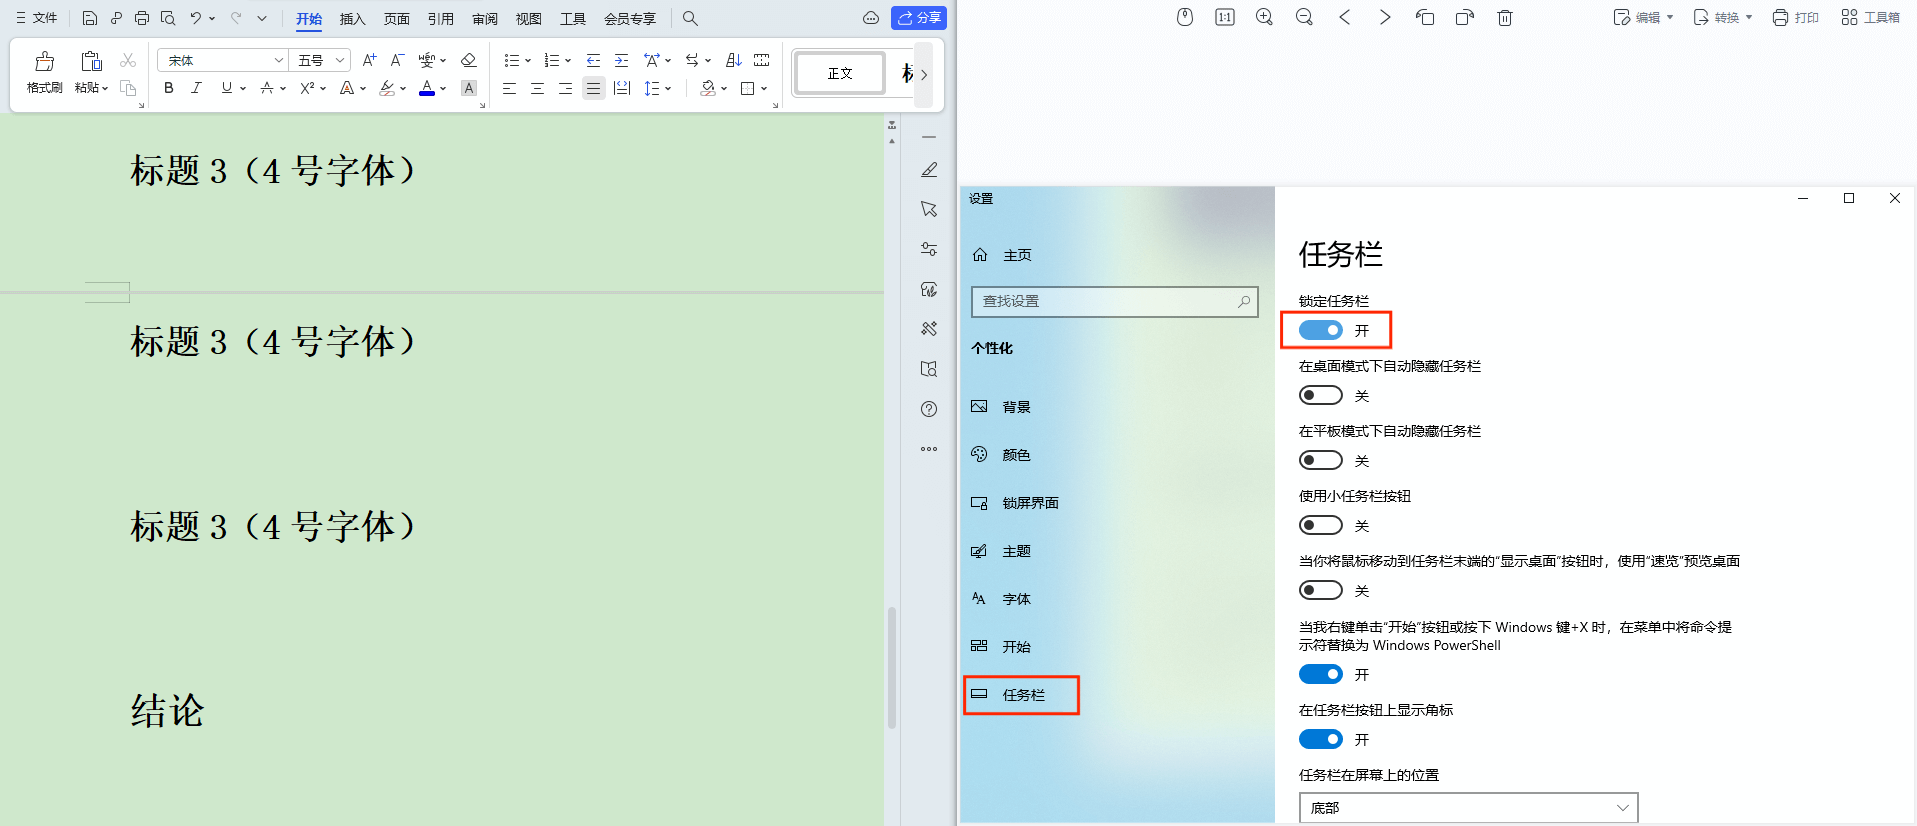Click the zoom in icon in the image viewer
1917x826 pixels.
click(x=1264, y=17)
